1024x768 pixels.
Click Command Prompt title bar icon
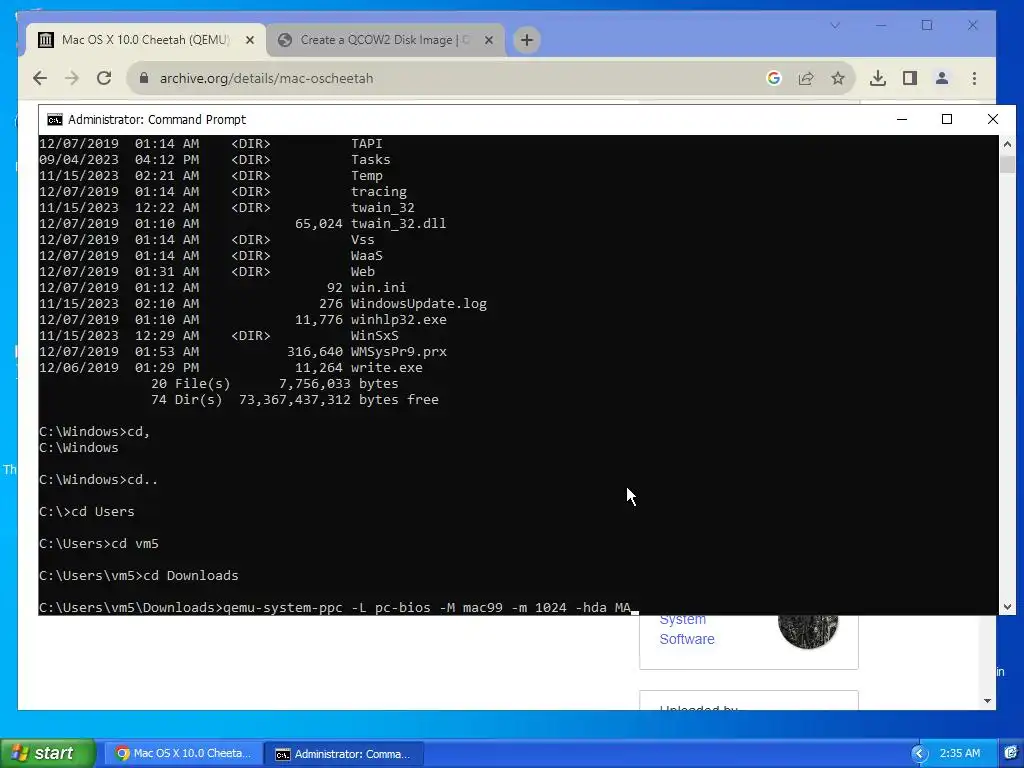pyautogui.click(x=55, y=120)
